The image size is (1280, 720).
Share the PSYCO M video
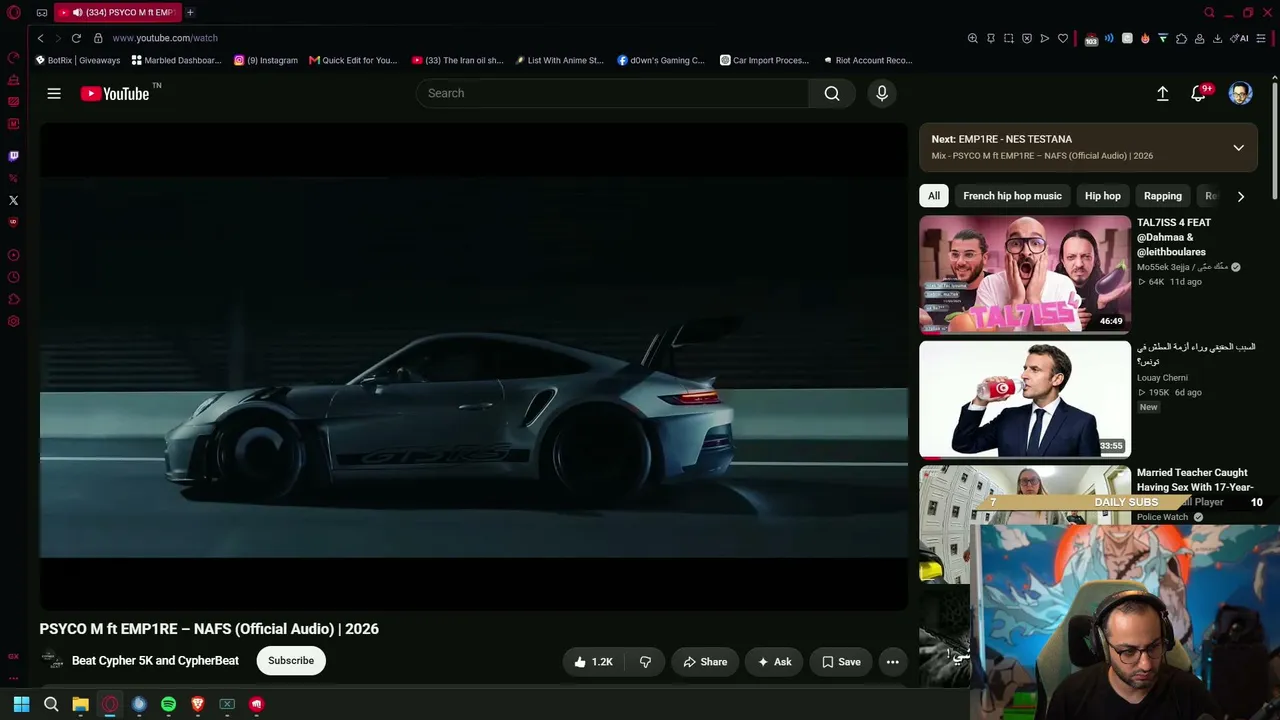(x=705, y=662)
